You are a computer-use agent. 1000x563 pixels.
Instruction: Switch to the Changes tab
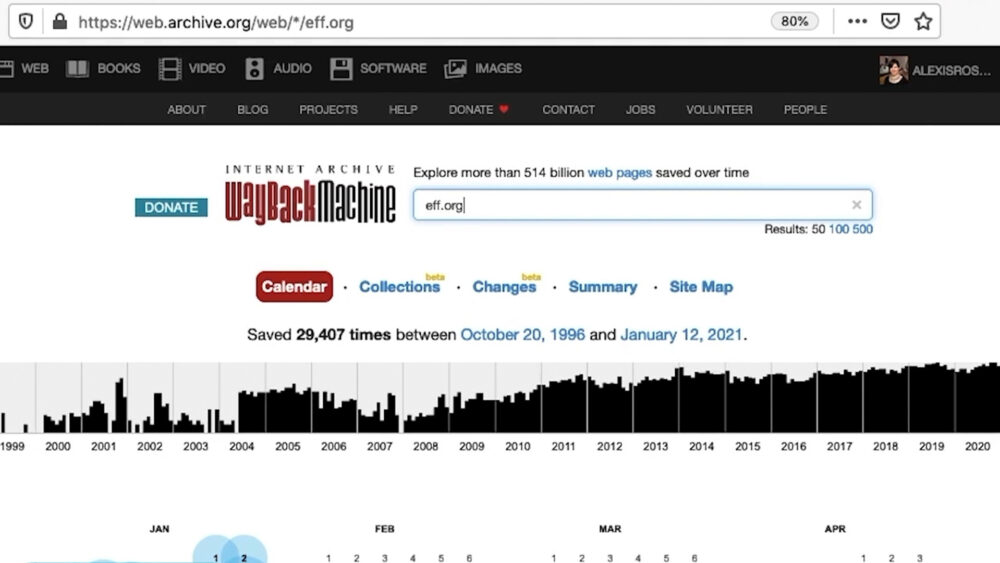[504, 287]
